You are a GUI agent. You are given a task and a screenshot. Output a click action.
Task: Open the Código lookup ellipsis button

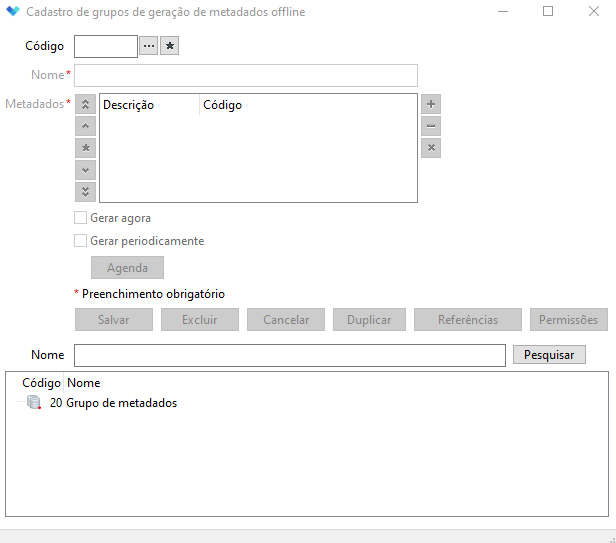[x=148, y=46]
